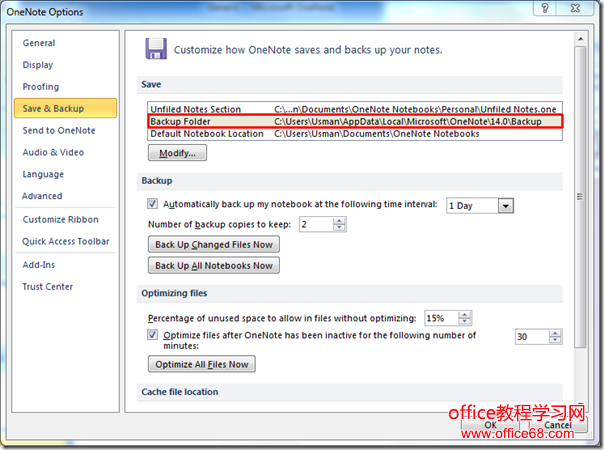Click the Cancel button
The width and height of the screenshot is (604, 450).
tap(558, 425)
